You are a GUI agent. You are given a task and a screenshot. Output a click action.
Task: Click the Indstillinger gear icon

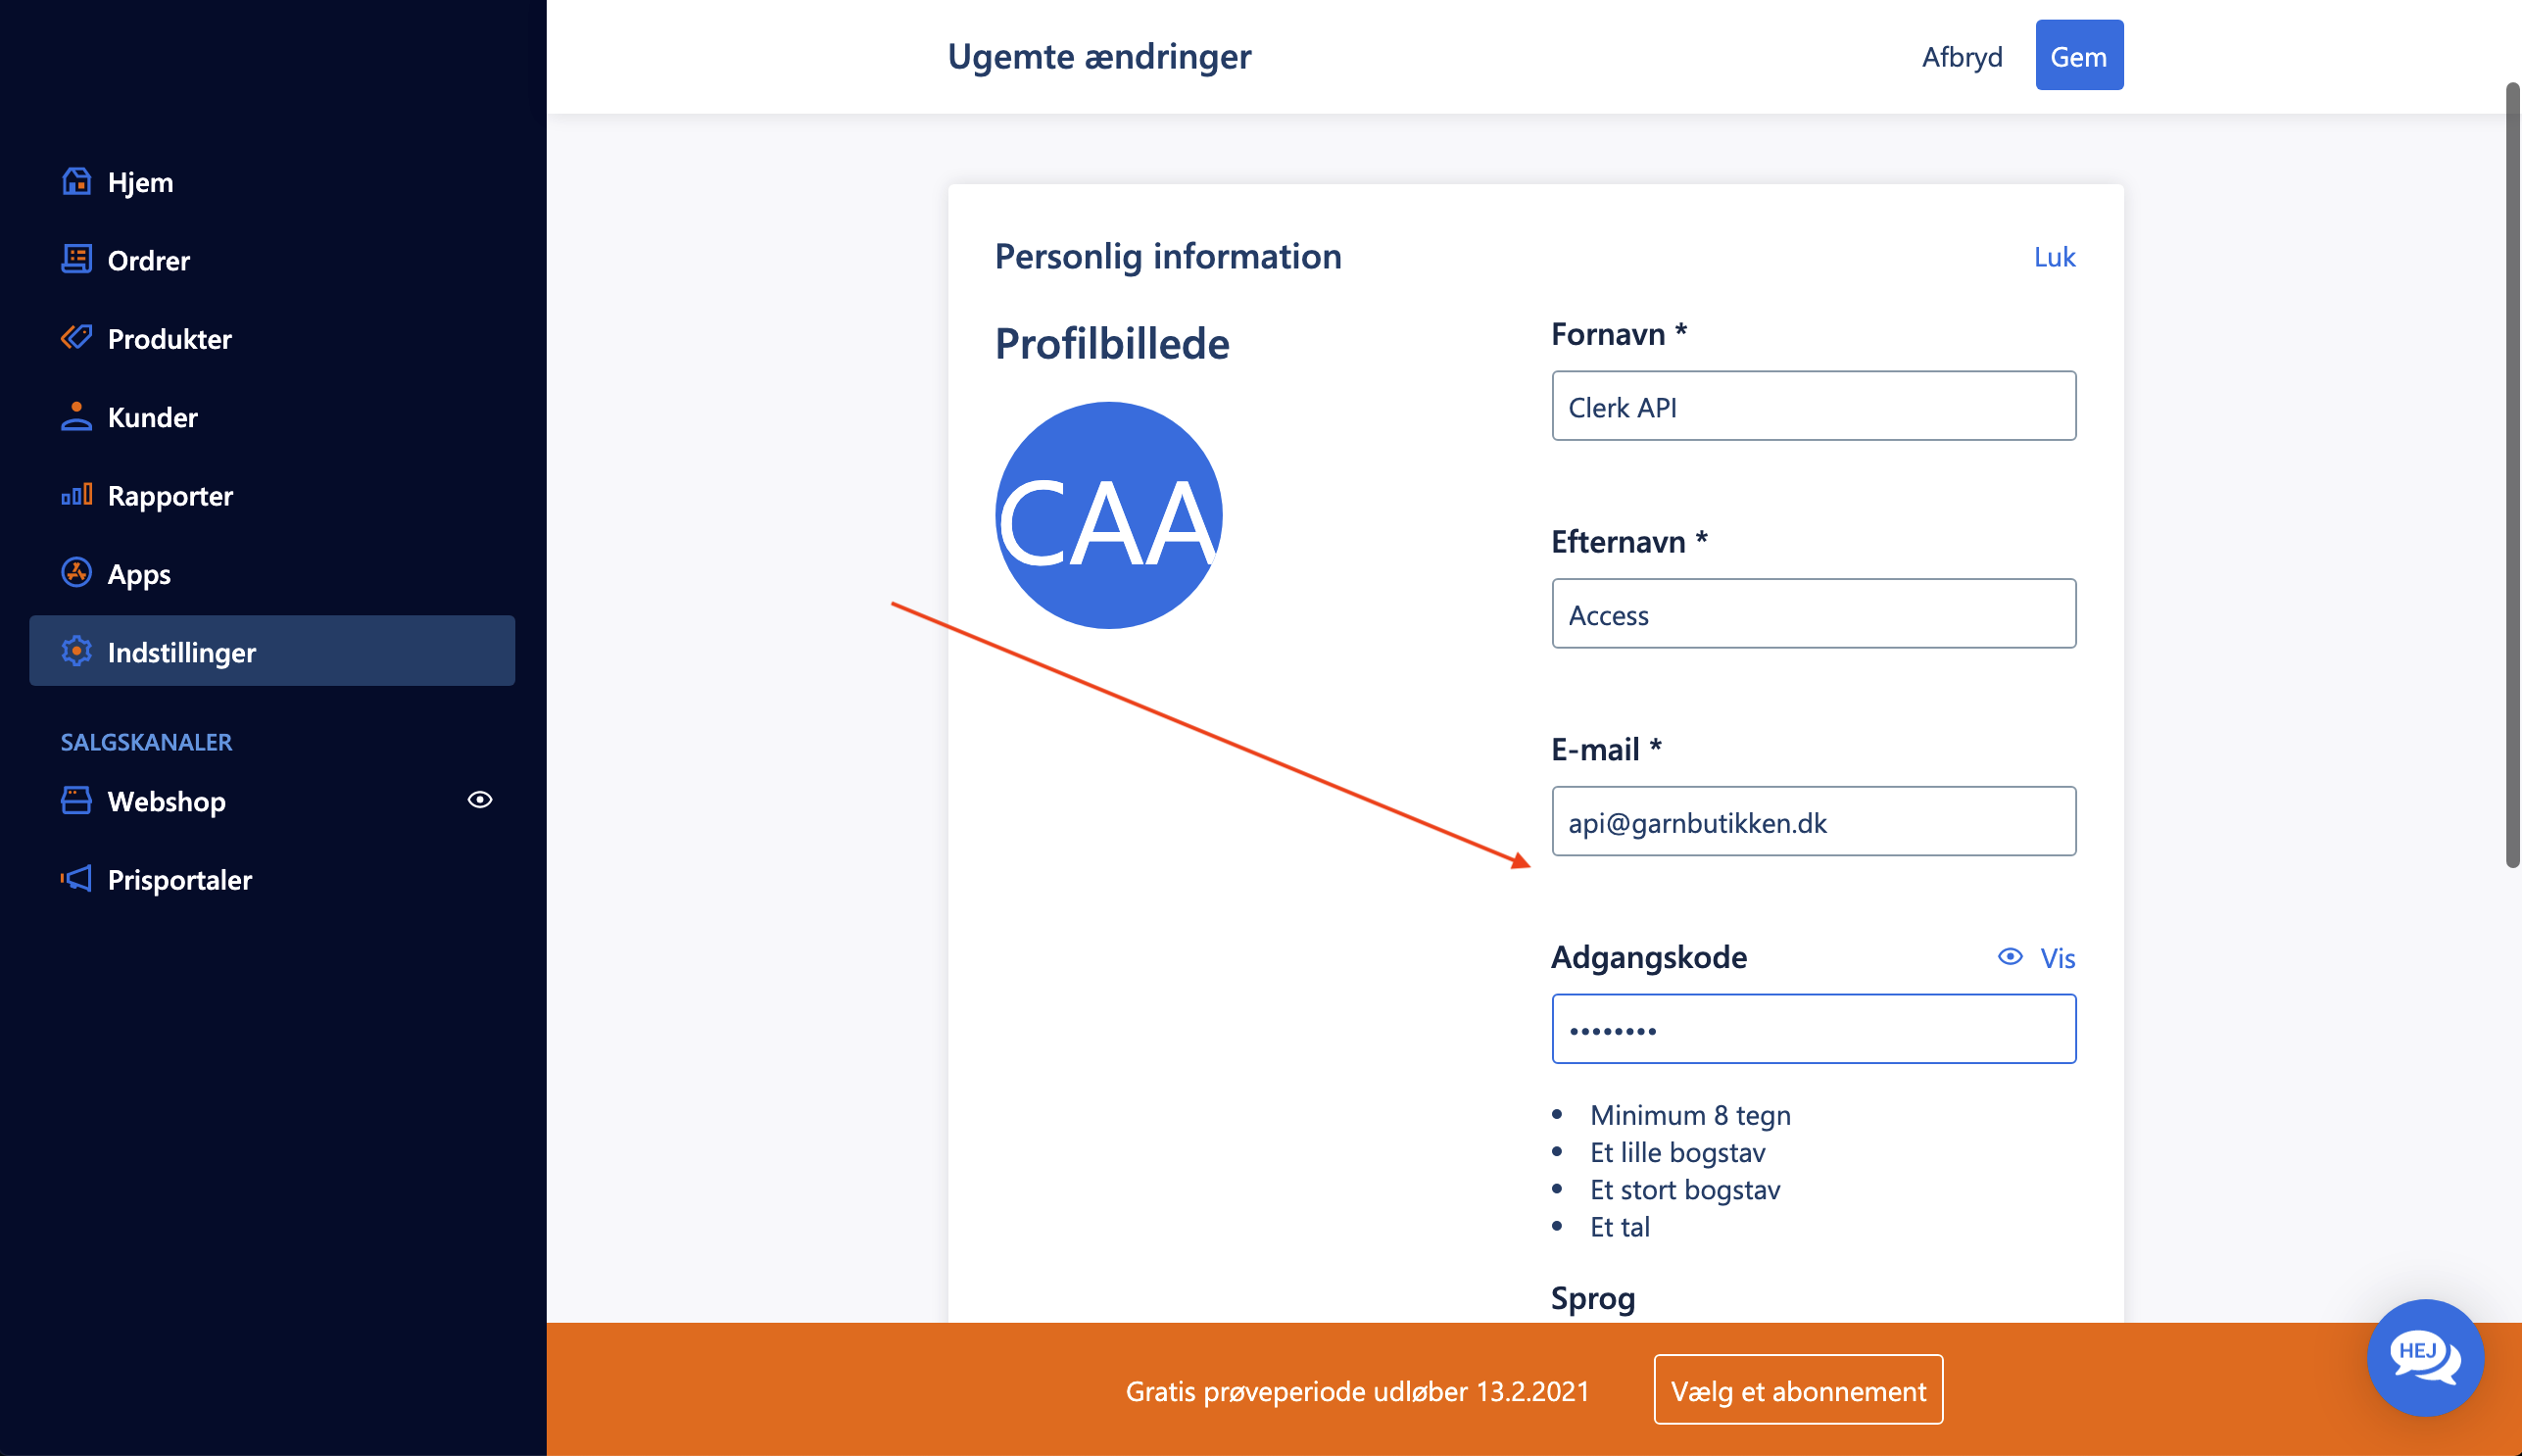pos(77,652)
